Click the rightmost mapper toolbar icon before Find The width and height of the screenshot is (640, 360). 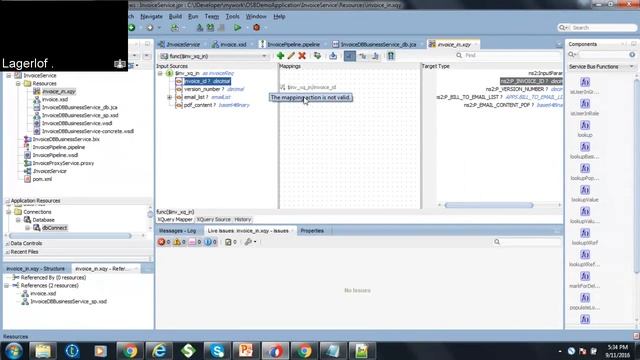tap(391, 56)
